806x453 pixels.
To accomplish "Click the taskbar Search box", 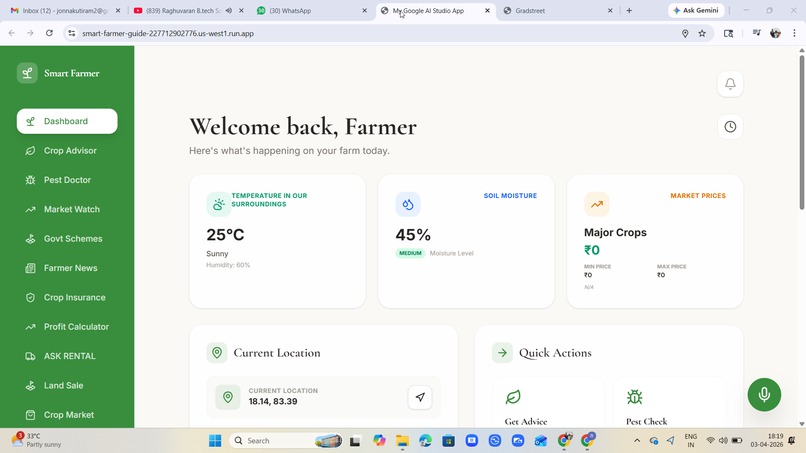I will pyautogui.click(x=286, y=441).
